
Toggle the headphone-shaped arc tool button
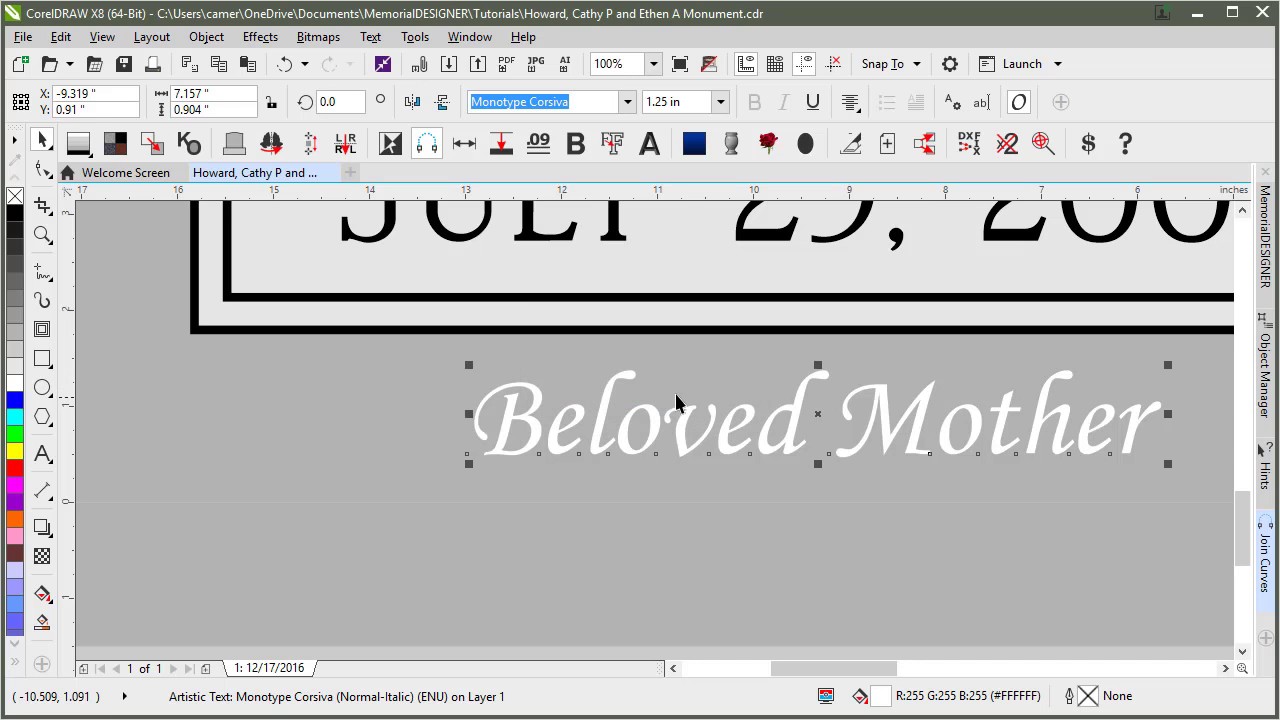pyautogui.click(x=427, y=143)
